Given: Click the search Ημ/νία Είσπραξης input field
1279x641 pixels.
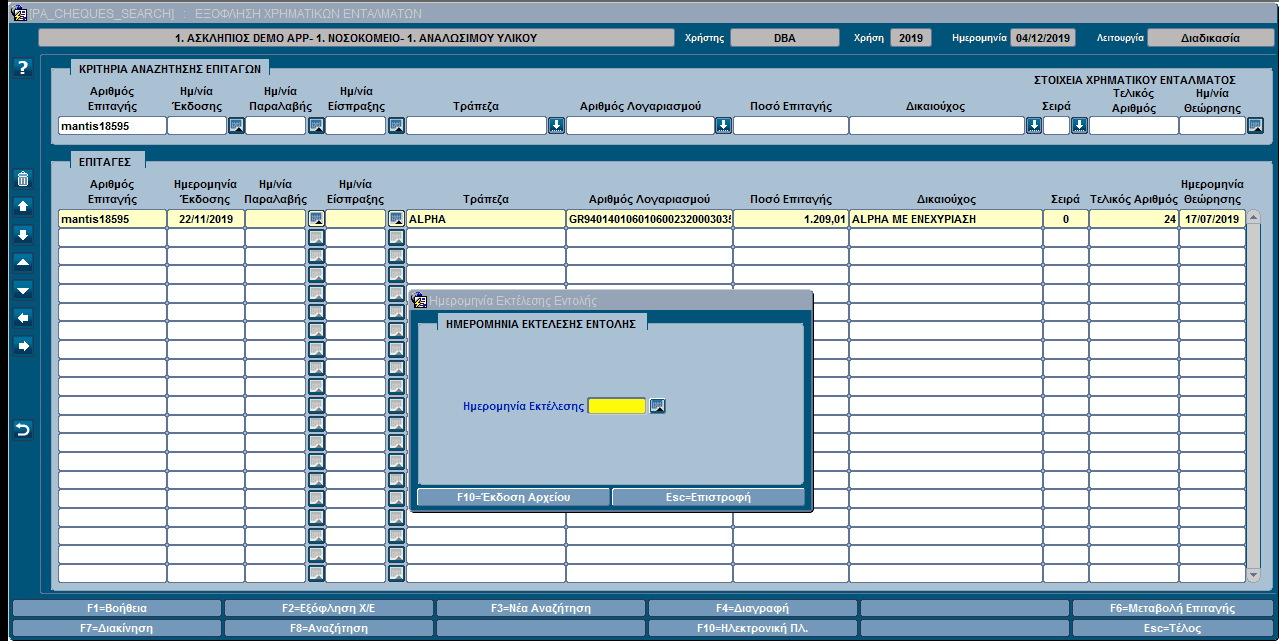Looking at the screenshot, I should [356, 126].
